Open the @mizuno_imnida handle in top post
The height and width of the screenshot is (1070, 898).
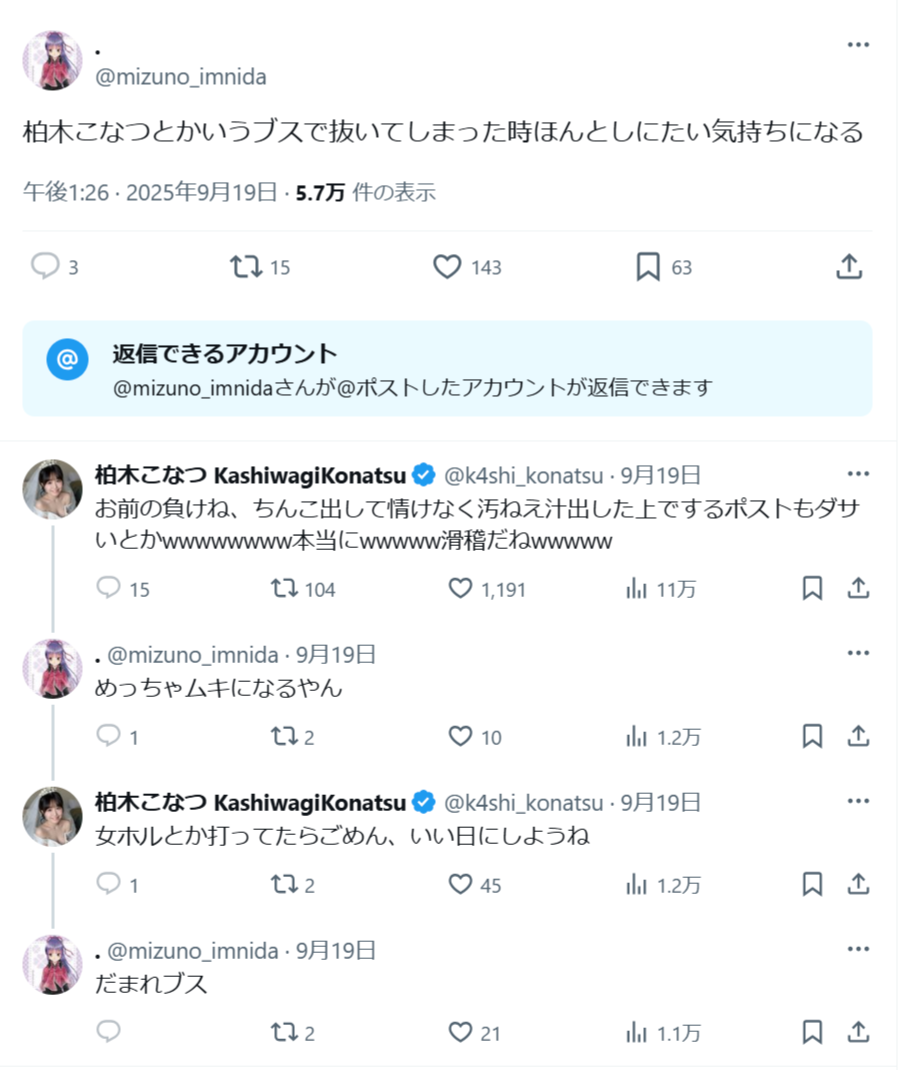(180, 77)
